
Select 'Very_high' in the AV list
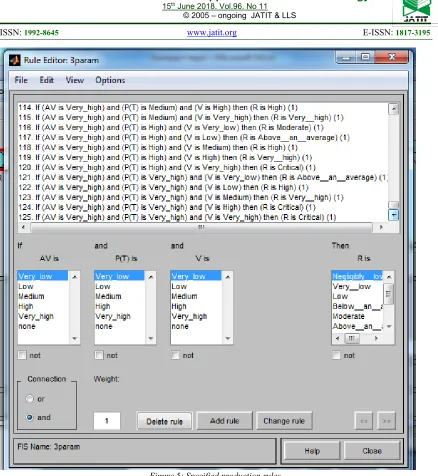tap(43, 316)
